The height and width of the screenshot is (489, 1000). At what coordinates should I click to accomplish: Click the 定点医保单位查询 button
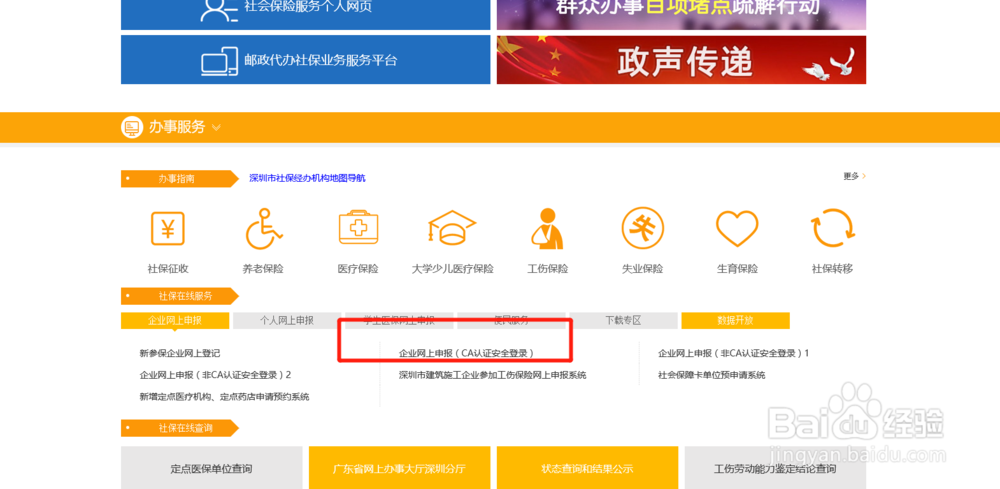(x=212, y=468)
